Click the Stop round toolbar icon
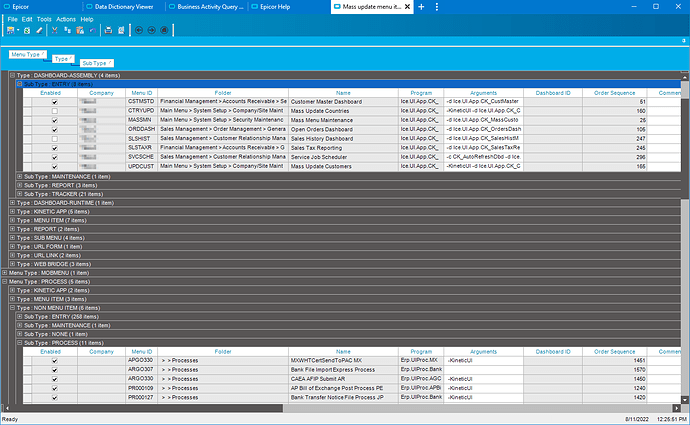690x425 pixels. (x=164, y=30)
